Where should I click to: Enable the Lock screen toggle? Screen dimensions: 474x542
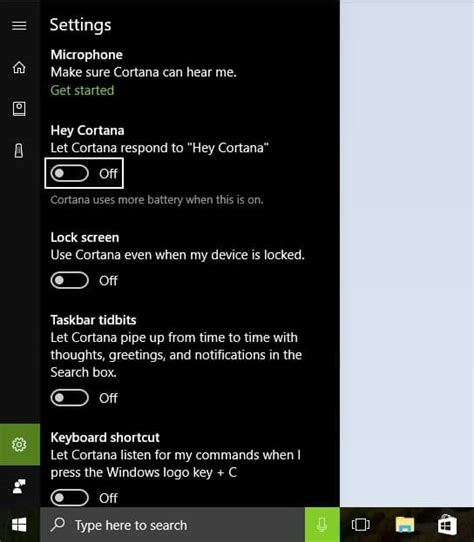click(70, 280)
